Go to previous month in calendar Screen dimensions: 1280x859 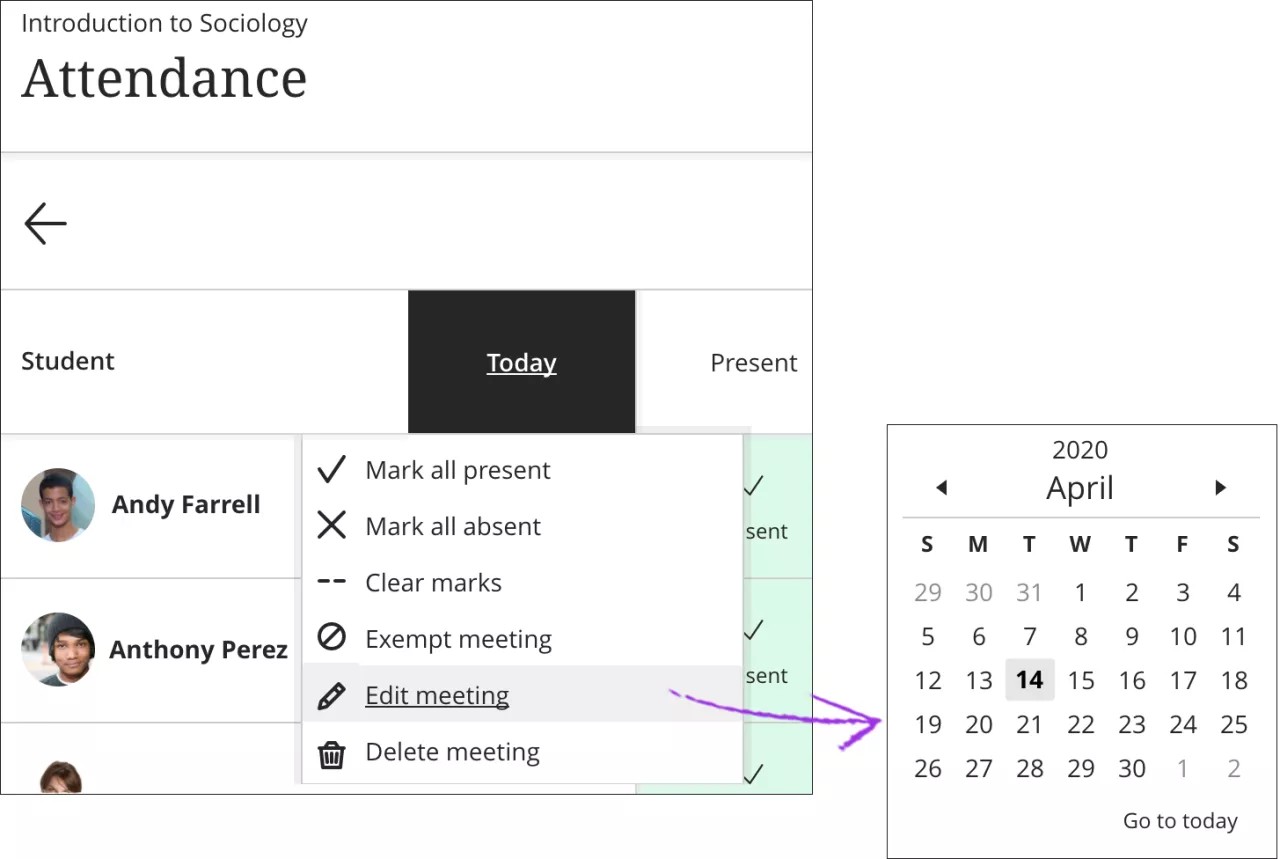941,488
